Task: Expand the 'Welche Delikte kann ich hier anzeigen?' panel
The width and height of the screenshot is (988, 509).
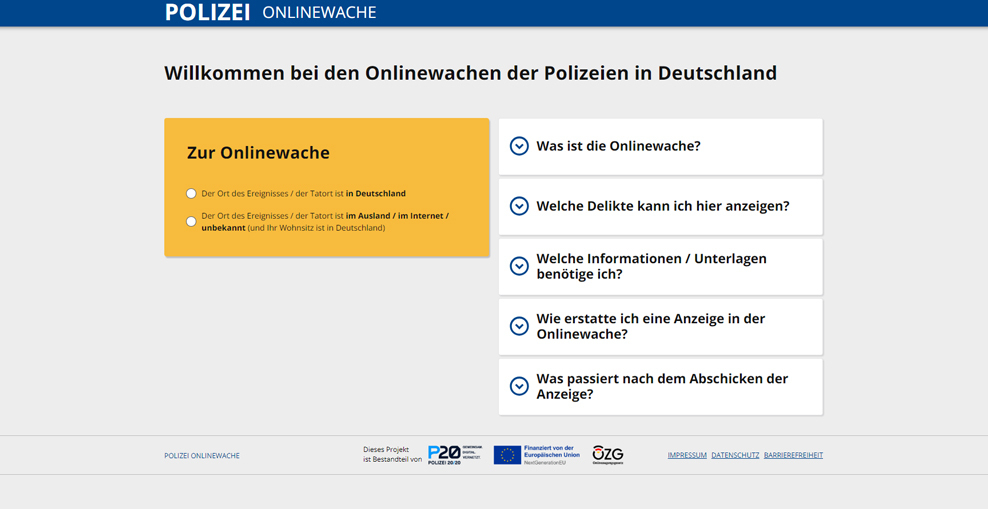Action: 662,206
